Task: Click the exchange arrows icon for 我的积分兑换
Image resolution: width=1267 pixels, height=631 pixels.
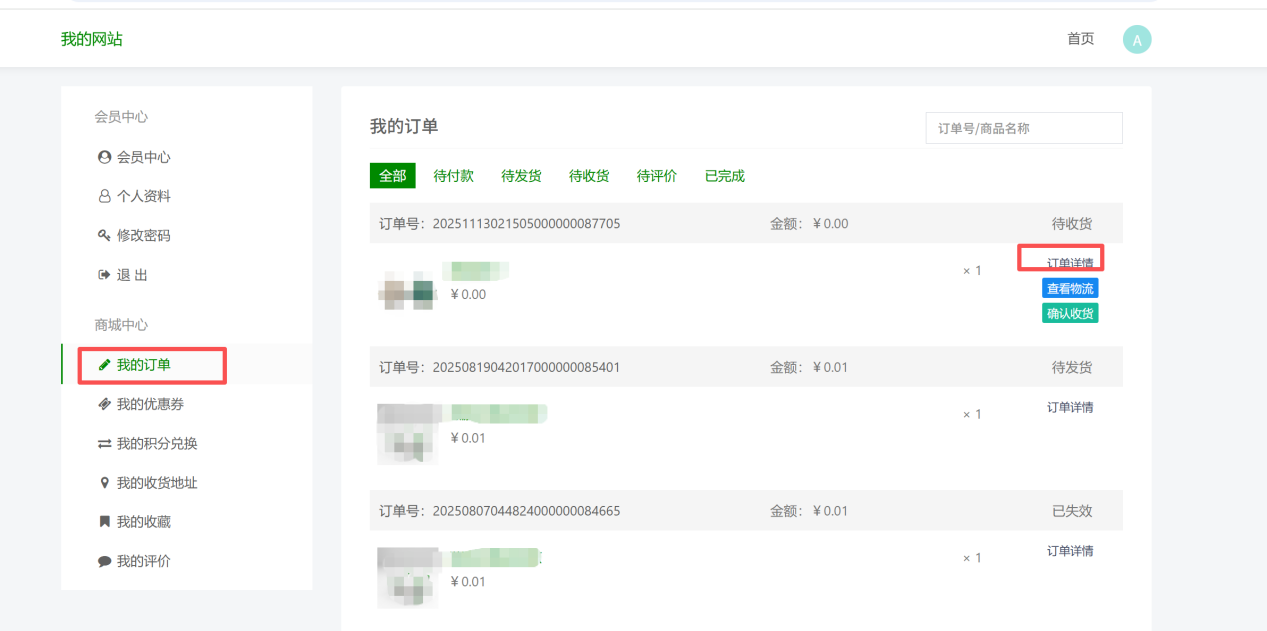Action: tap(104, 443)
